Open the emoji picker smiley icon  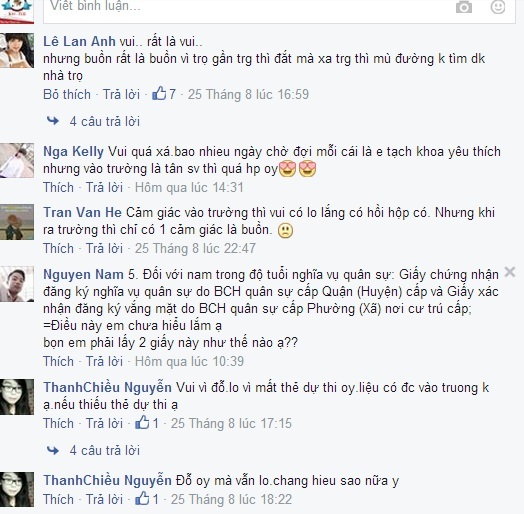pyautogui.click(x=498, y=6)
